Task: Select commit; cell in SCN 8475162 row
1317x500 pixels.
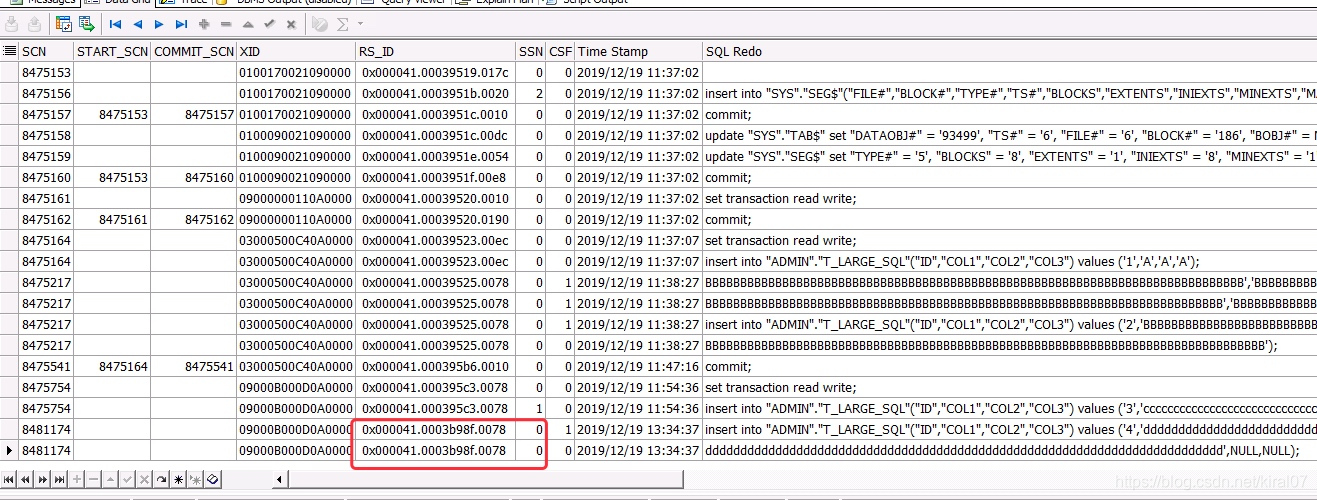Action: click(x=1009, y=219)
